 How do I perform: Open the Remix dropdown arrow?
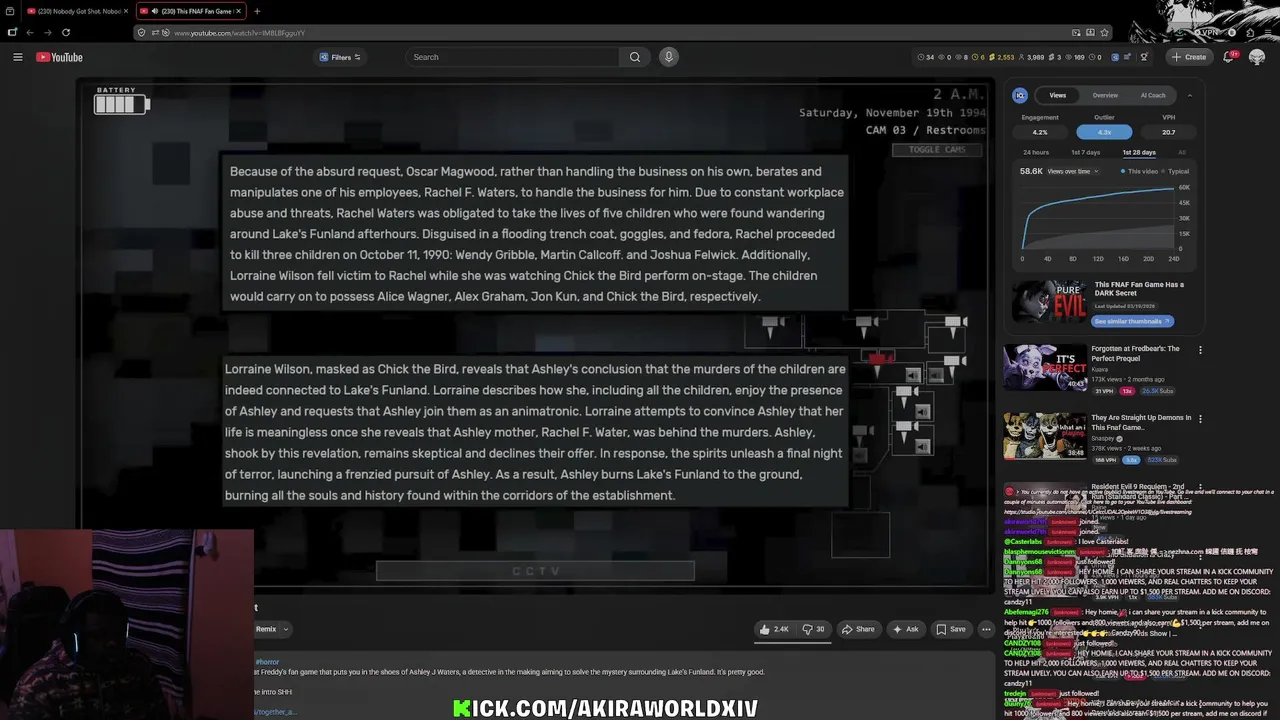285,629
